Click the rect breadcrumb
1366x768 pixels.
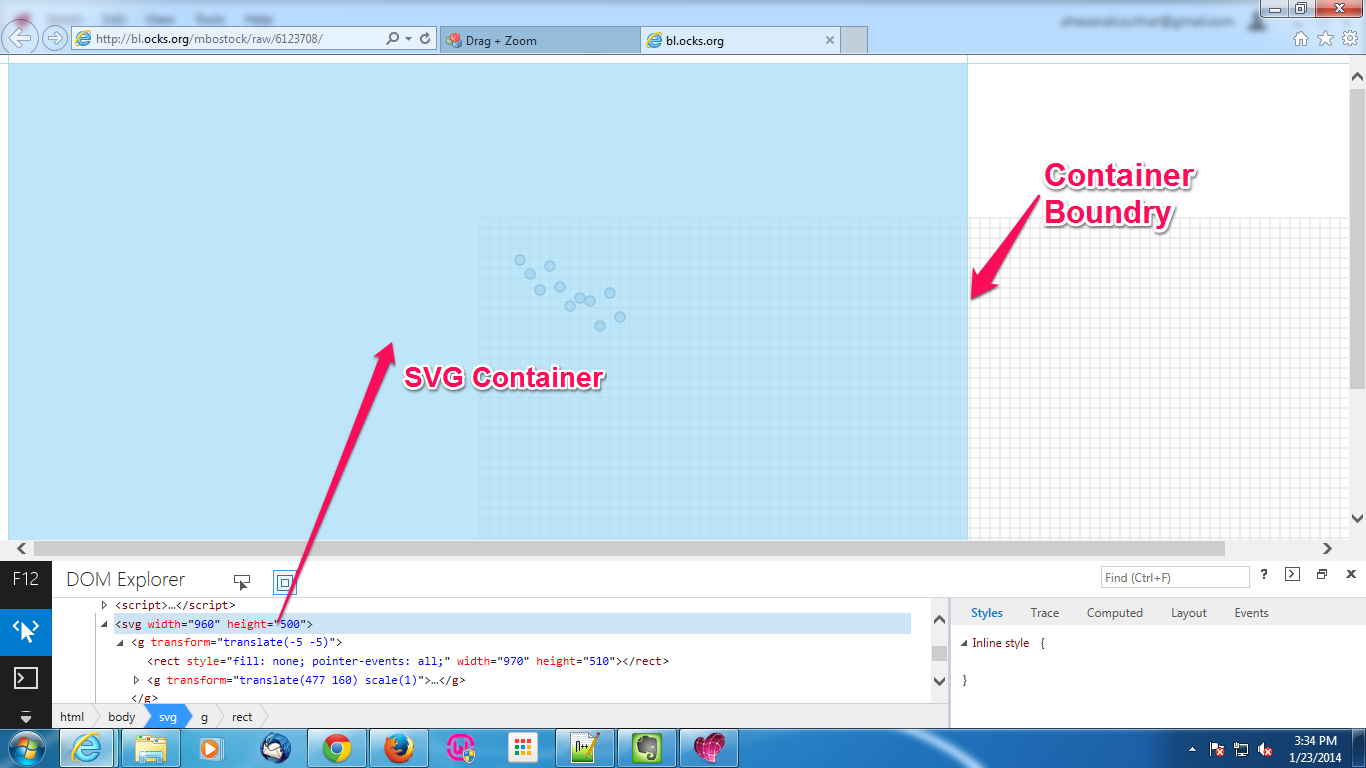click(x=242, y=716)
